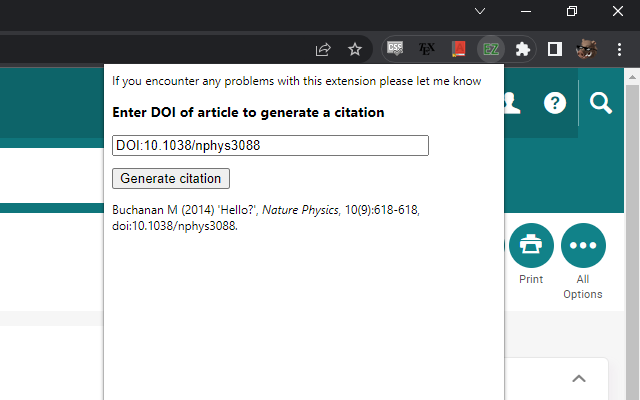640x400 pixels.
Task: Open the site search magnifier
Action: pos(600,103)
